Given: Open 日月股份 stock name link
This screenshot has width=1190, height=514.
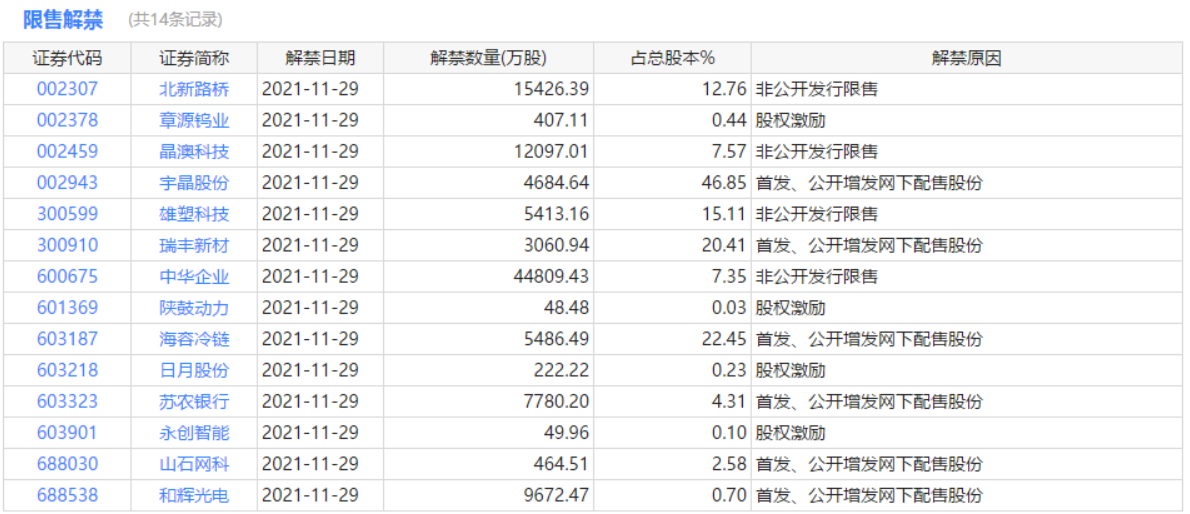Looking at the screenshot, I should (x=194, y=371).
